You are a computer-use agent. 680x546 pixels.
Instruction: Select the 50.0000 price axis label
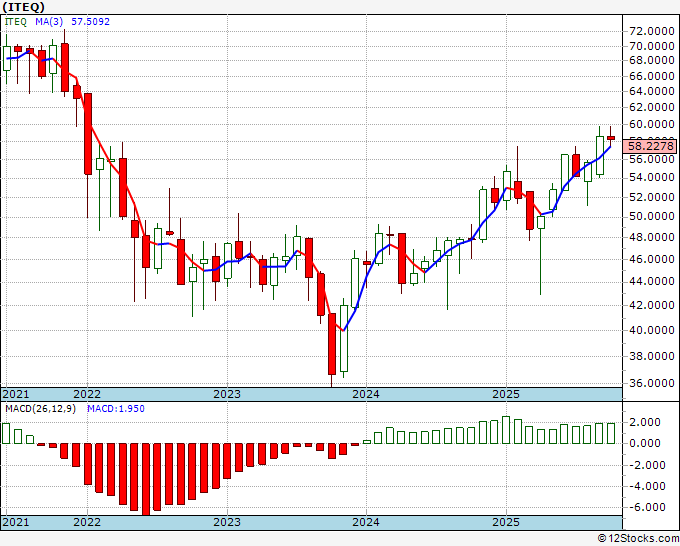point(652,216)
